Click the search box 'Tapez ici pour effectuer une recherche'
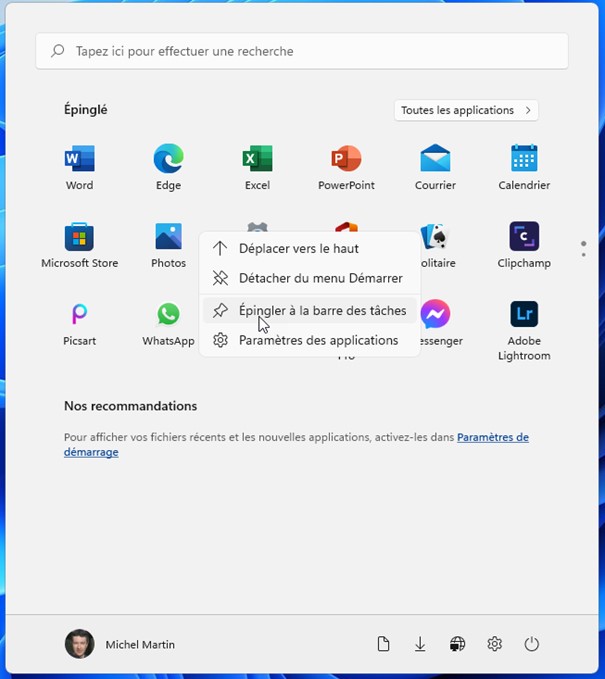Screen dimensions: 605x679 coord(302,51)
